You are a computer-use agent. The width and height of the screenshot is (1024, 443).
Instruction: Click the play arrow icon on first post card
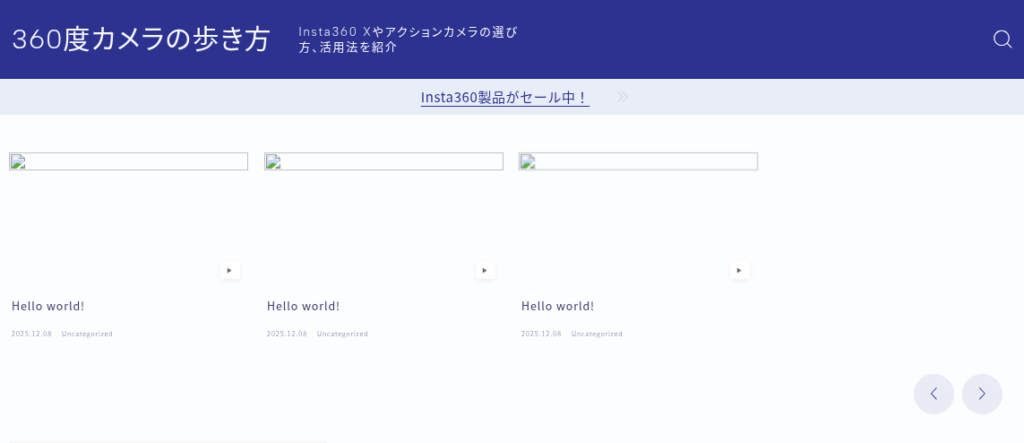click(x=230, y=270)
